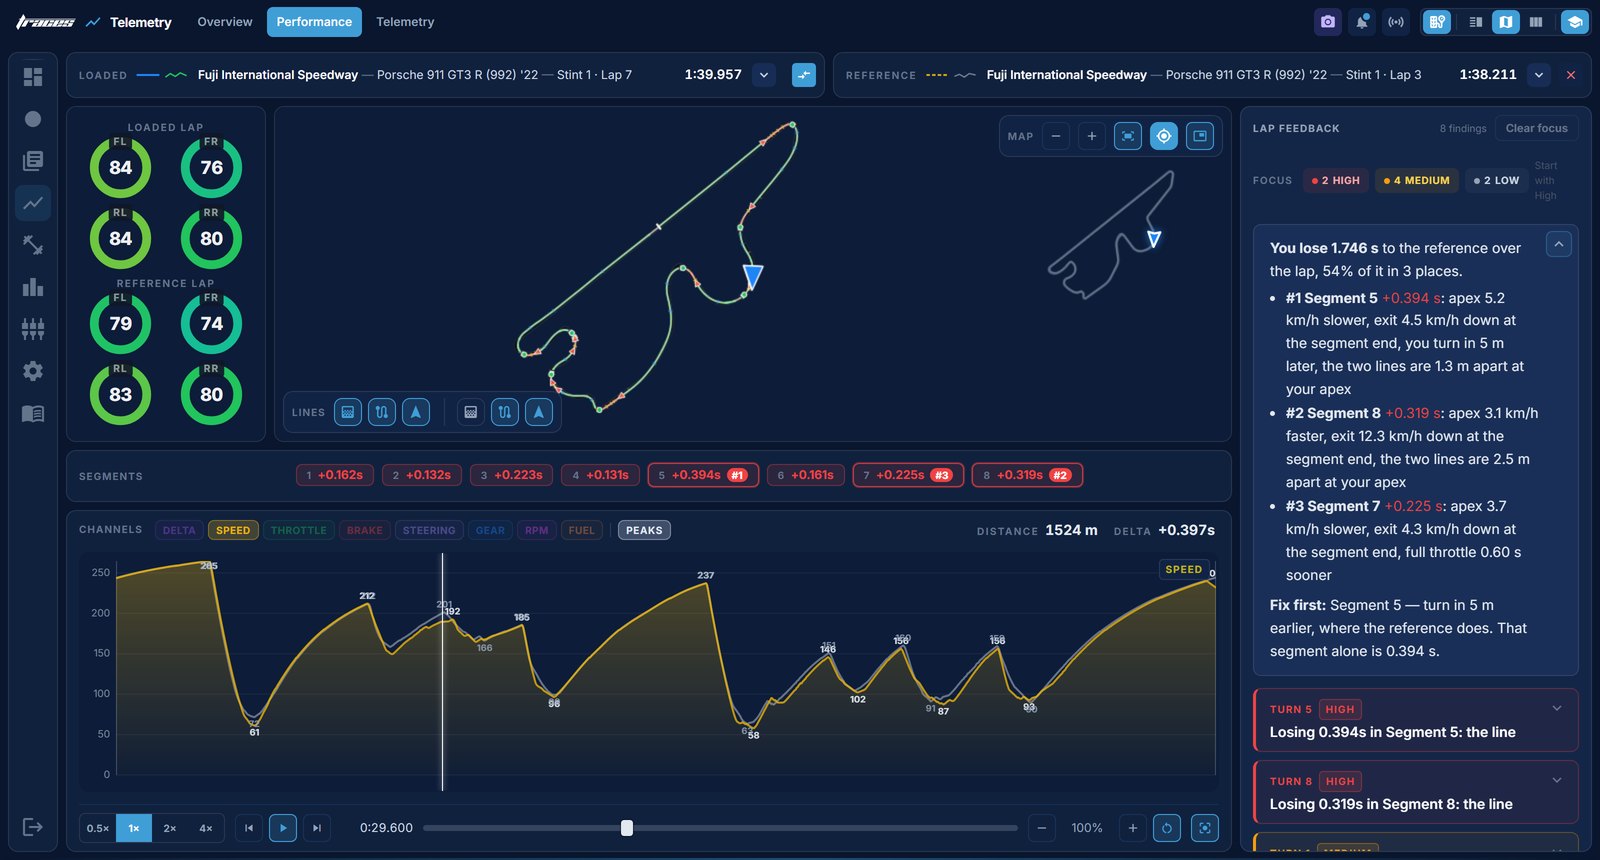Toggle follow-car mode on the map

click(x=1164, y=136)
